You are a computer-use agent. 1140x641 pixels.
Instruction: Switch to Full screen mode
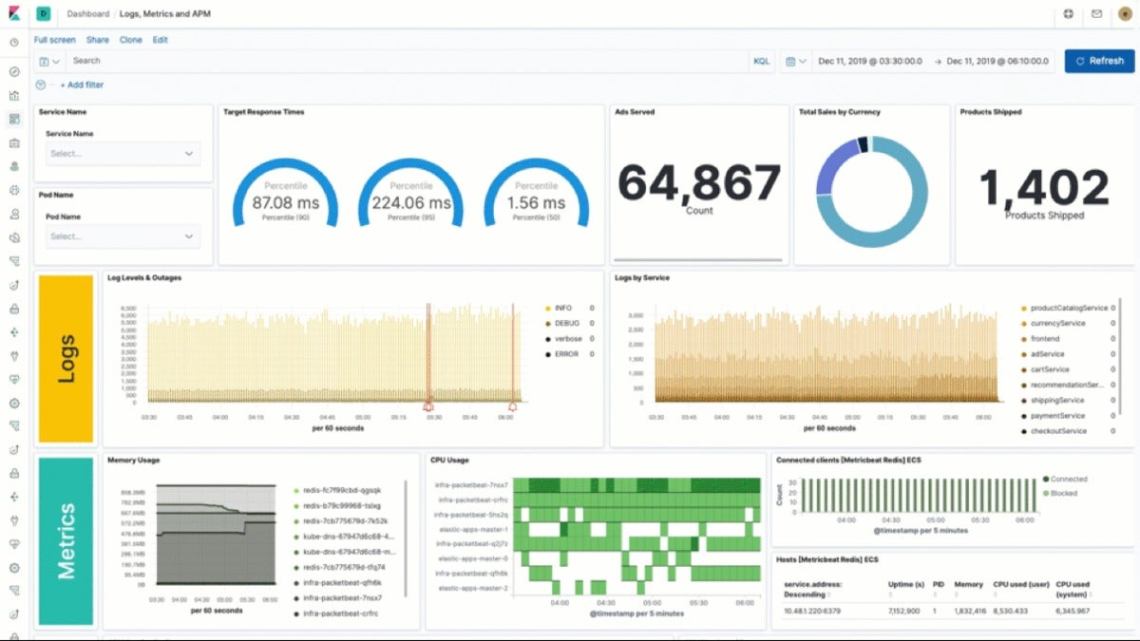[x=53, y=40]
